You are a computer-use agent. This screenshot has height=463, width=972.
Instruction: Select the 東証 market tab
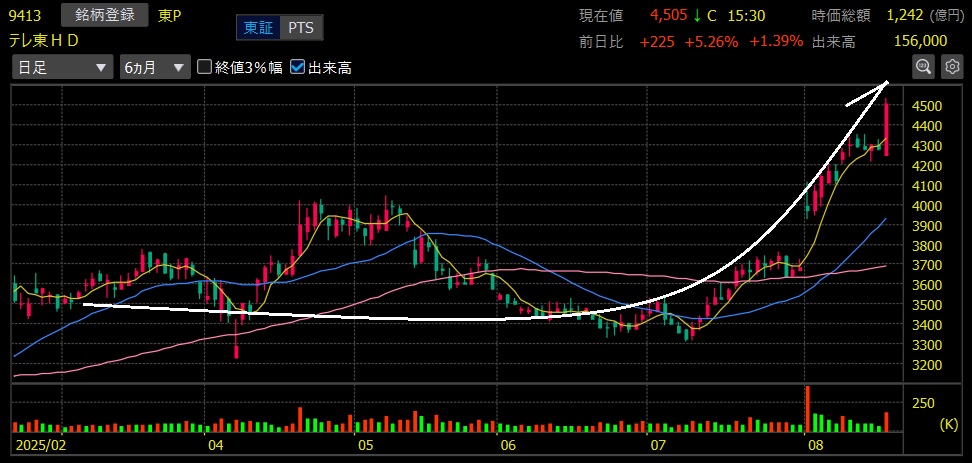[x=258, y=27]
